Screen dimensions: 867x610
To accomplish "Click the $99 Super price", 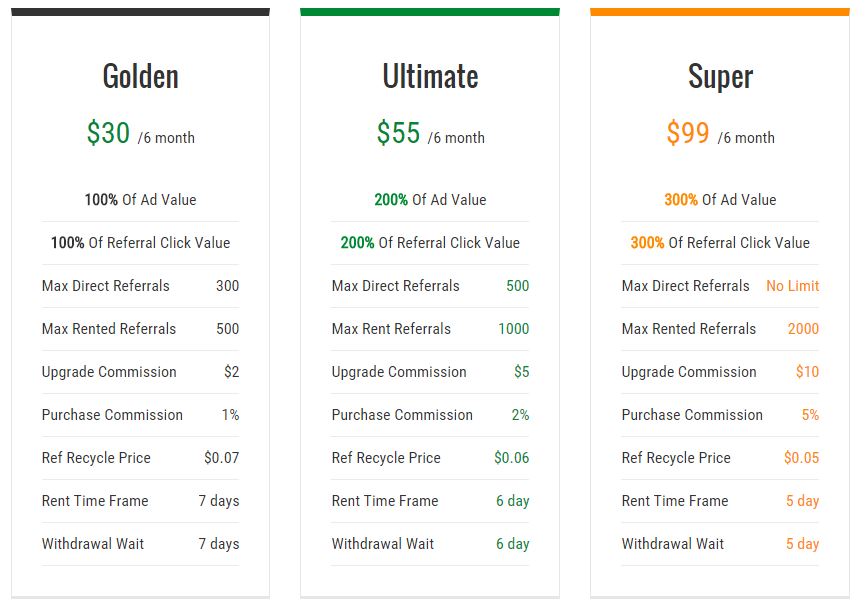I will (x=687, y=133).
